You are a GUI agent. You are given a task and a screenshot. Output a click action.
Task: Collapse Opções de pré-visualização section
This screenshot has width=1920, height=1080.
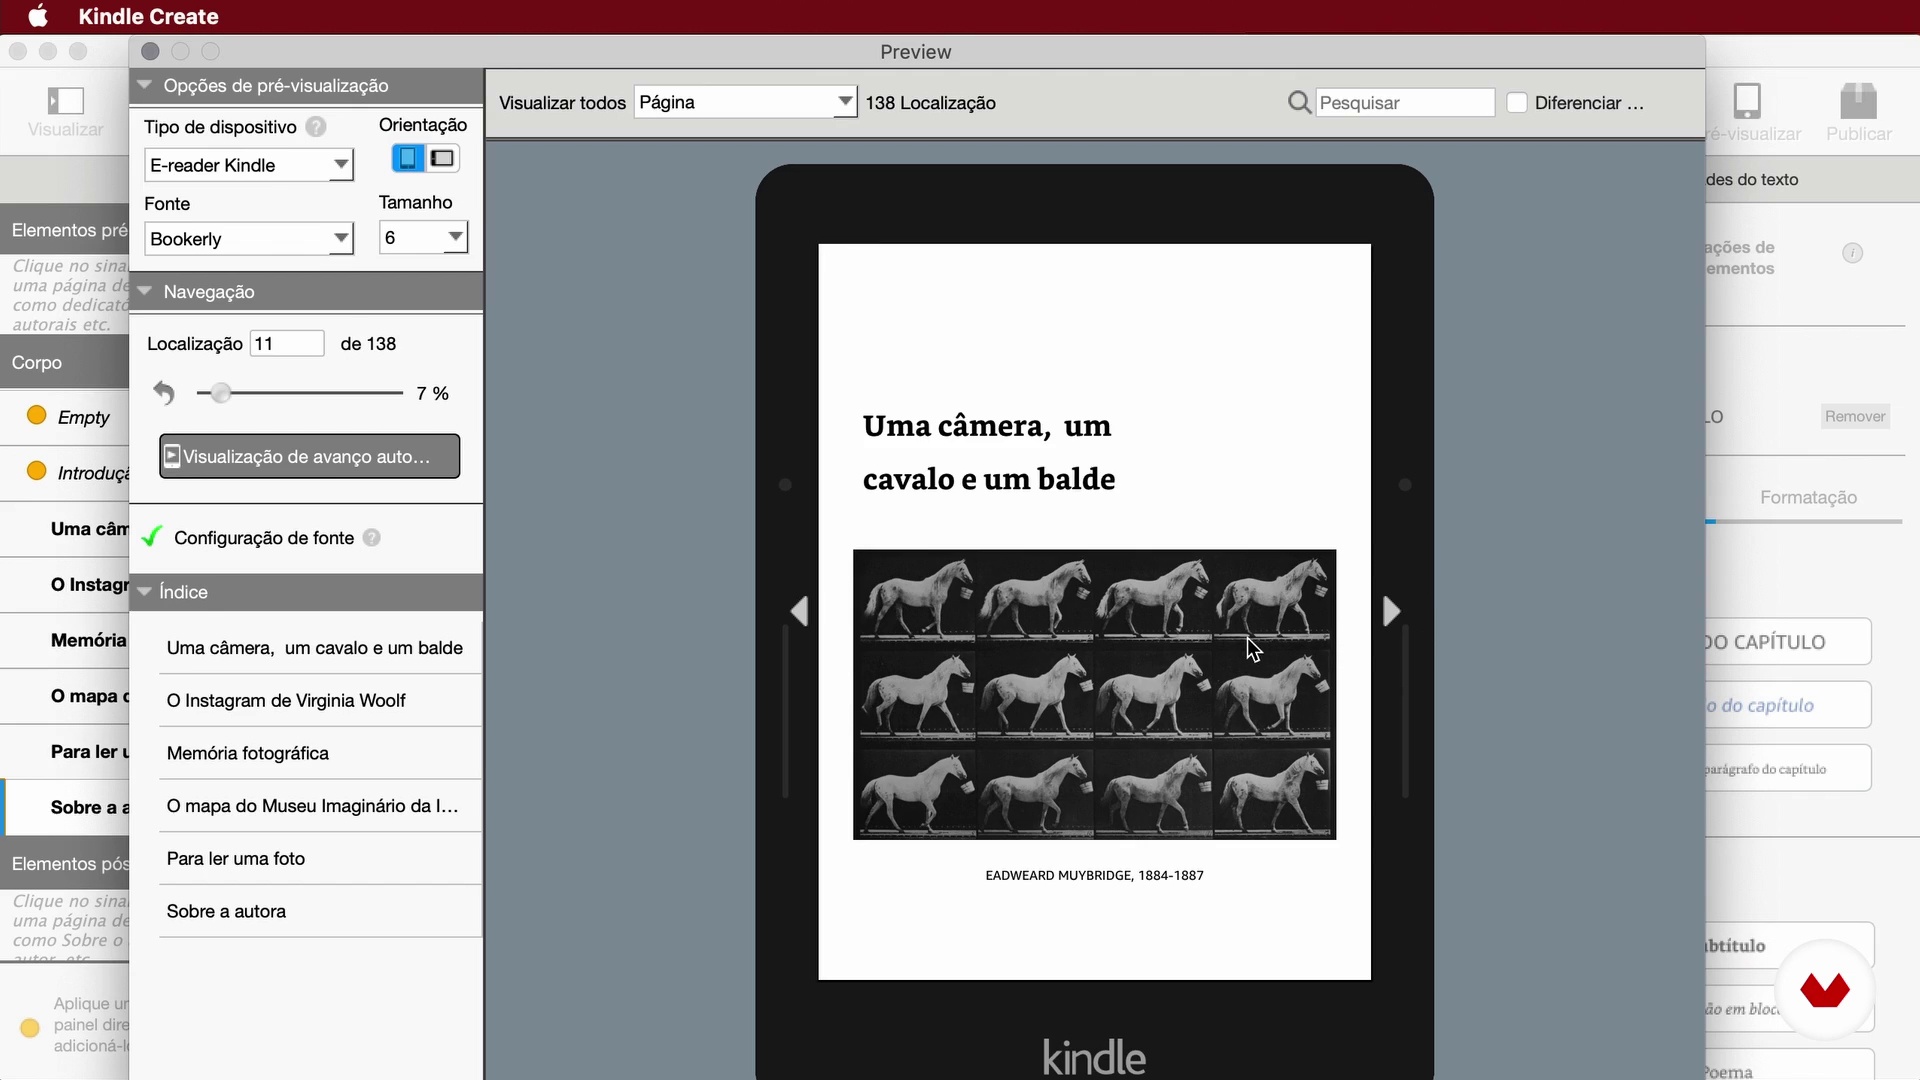[145, 85]
